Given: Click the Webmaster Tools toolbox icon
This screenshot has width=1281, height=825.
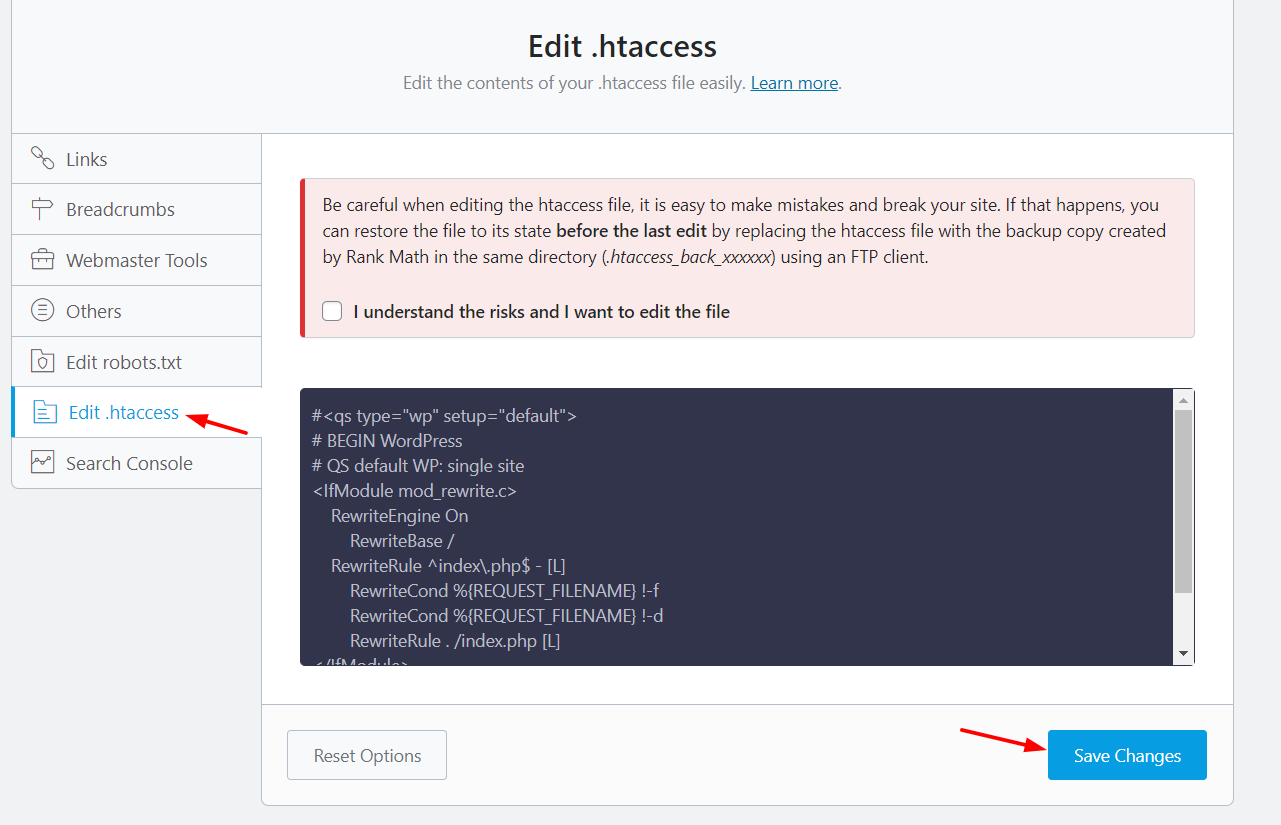Looking at the screenshot, I should click(42, 260).
